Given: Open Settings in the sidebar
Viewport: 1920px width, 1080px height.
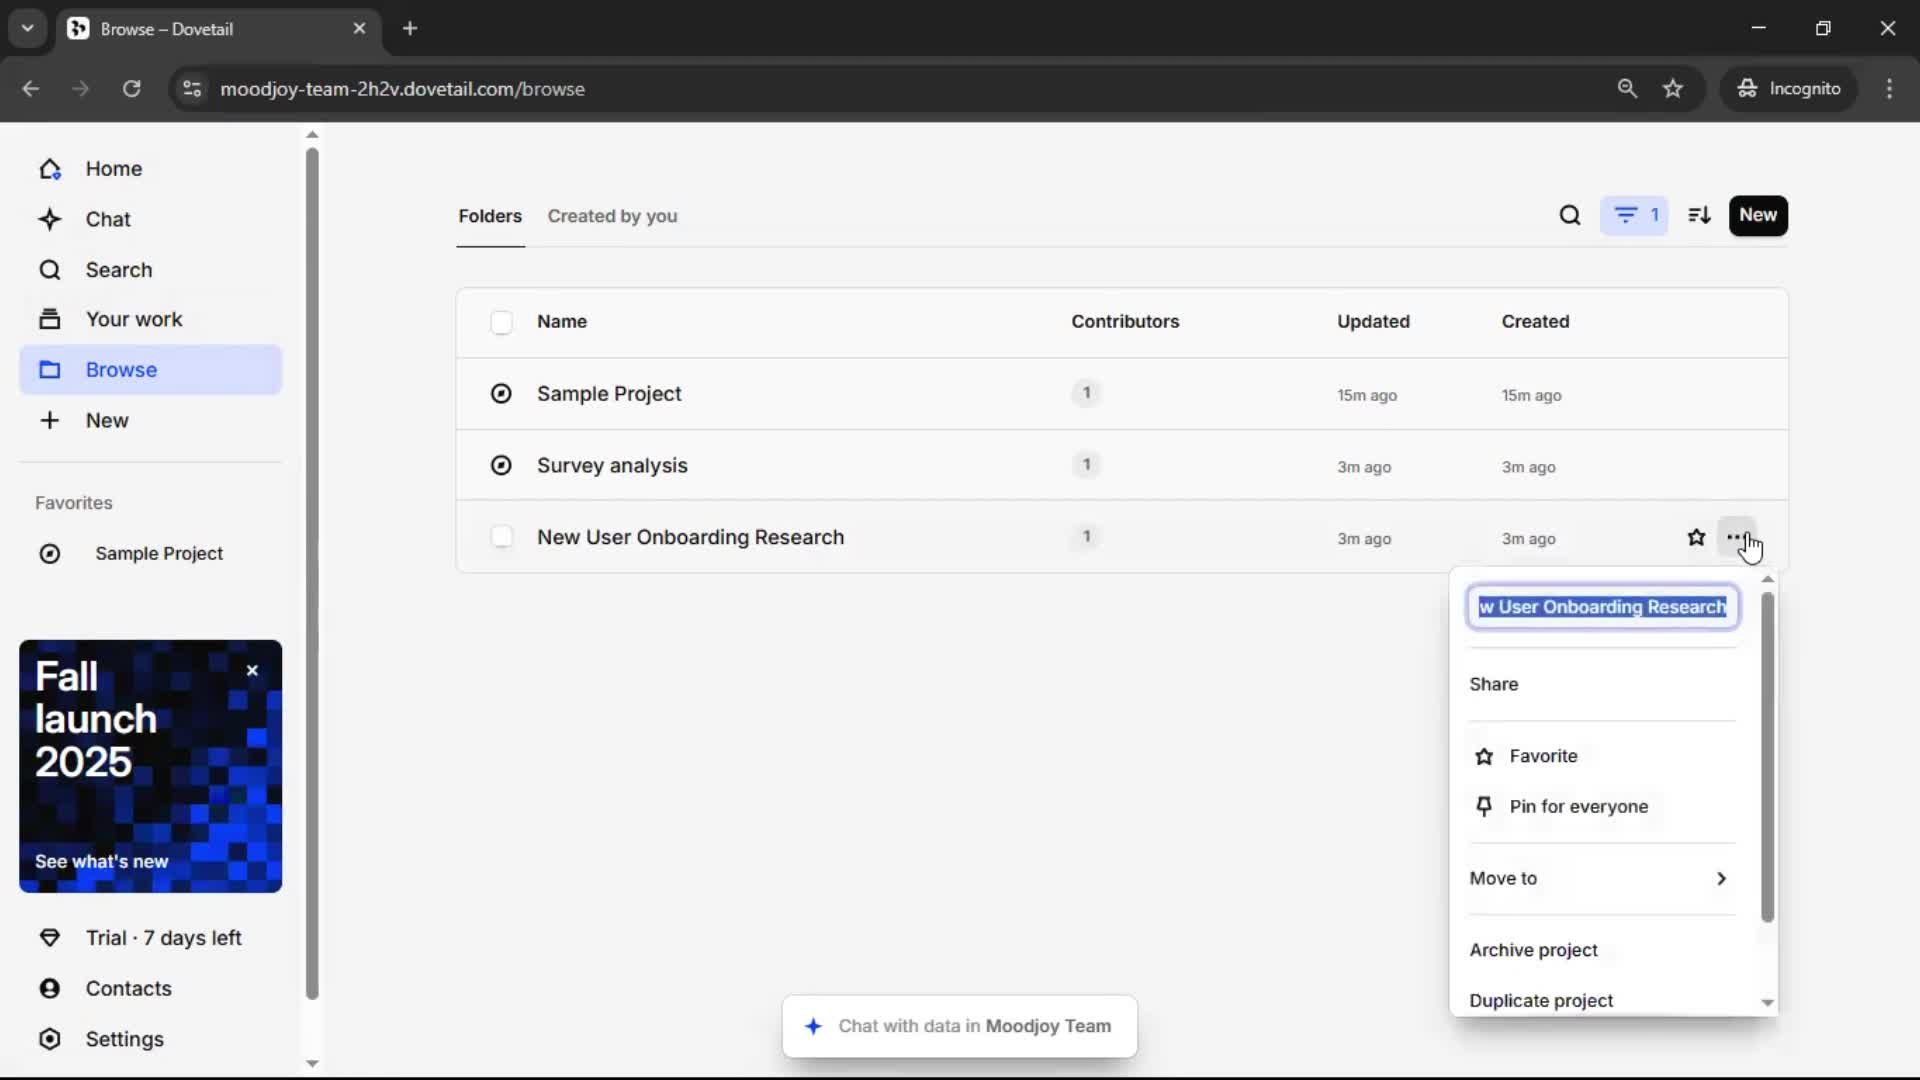Looking at the screenshot, I should (x=124, y=1039).
